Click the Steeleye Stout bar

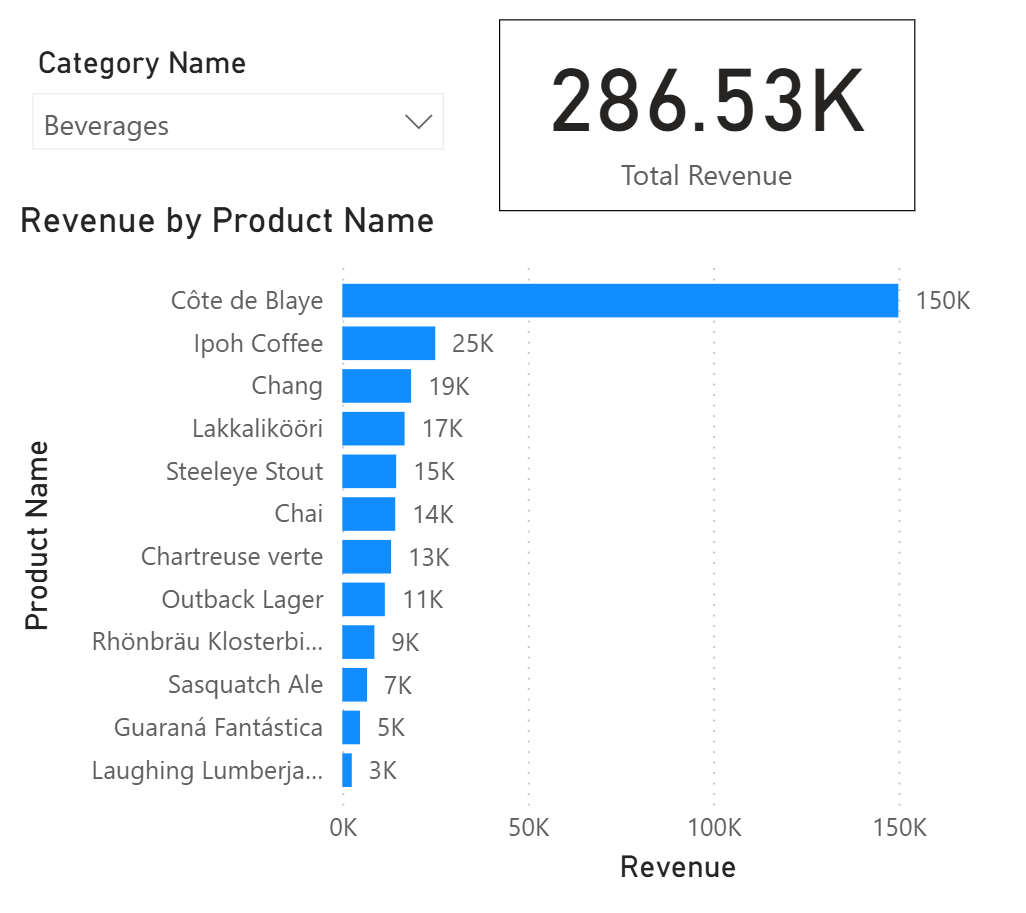369,472
